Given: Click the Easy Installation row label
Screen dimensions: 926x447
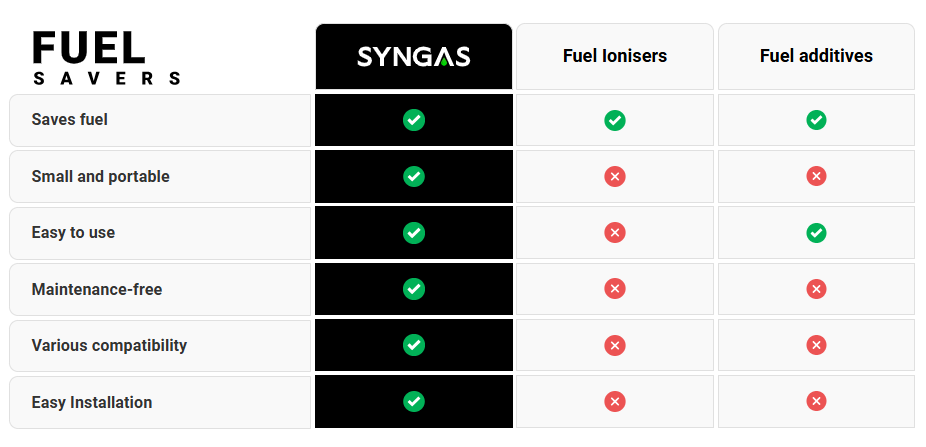Looking at the screenshot, I should tap(92, 403).
